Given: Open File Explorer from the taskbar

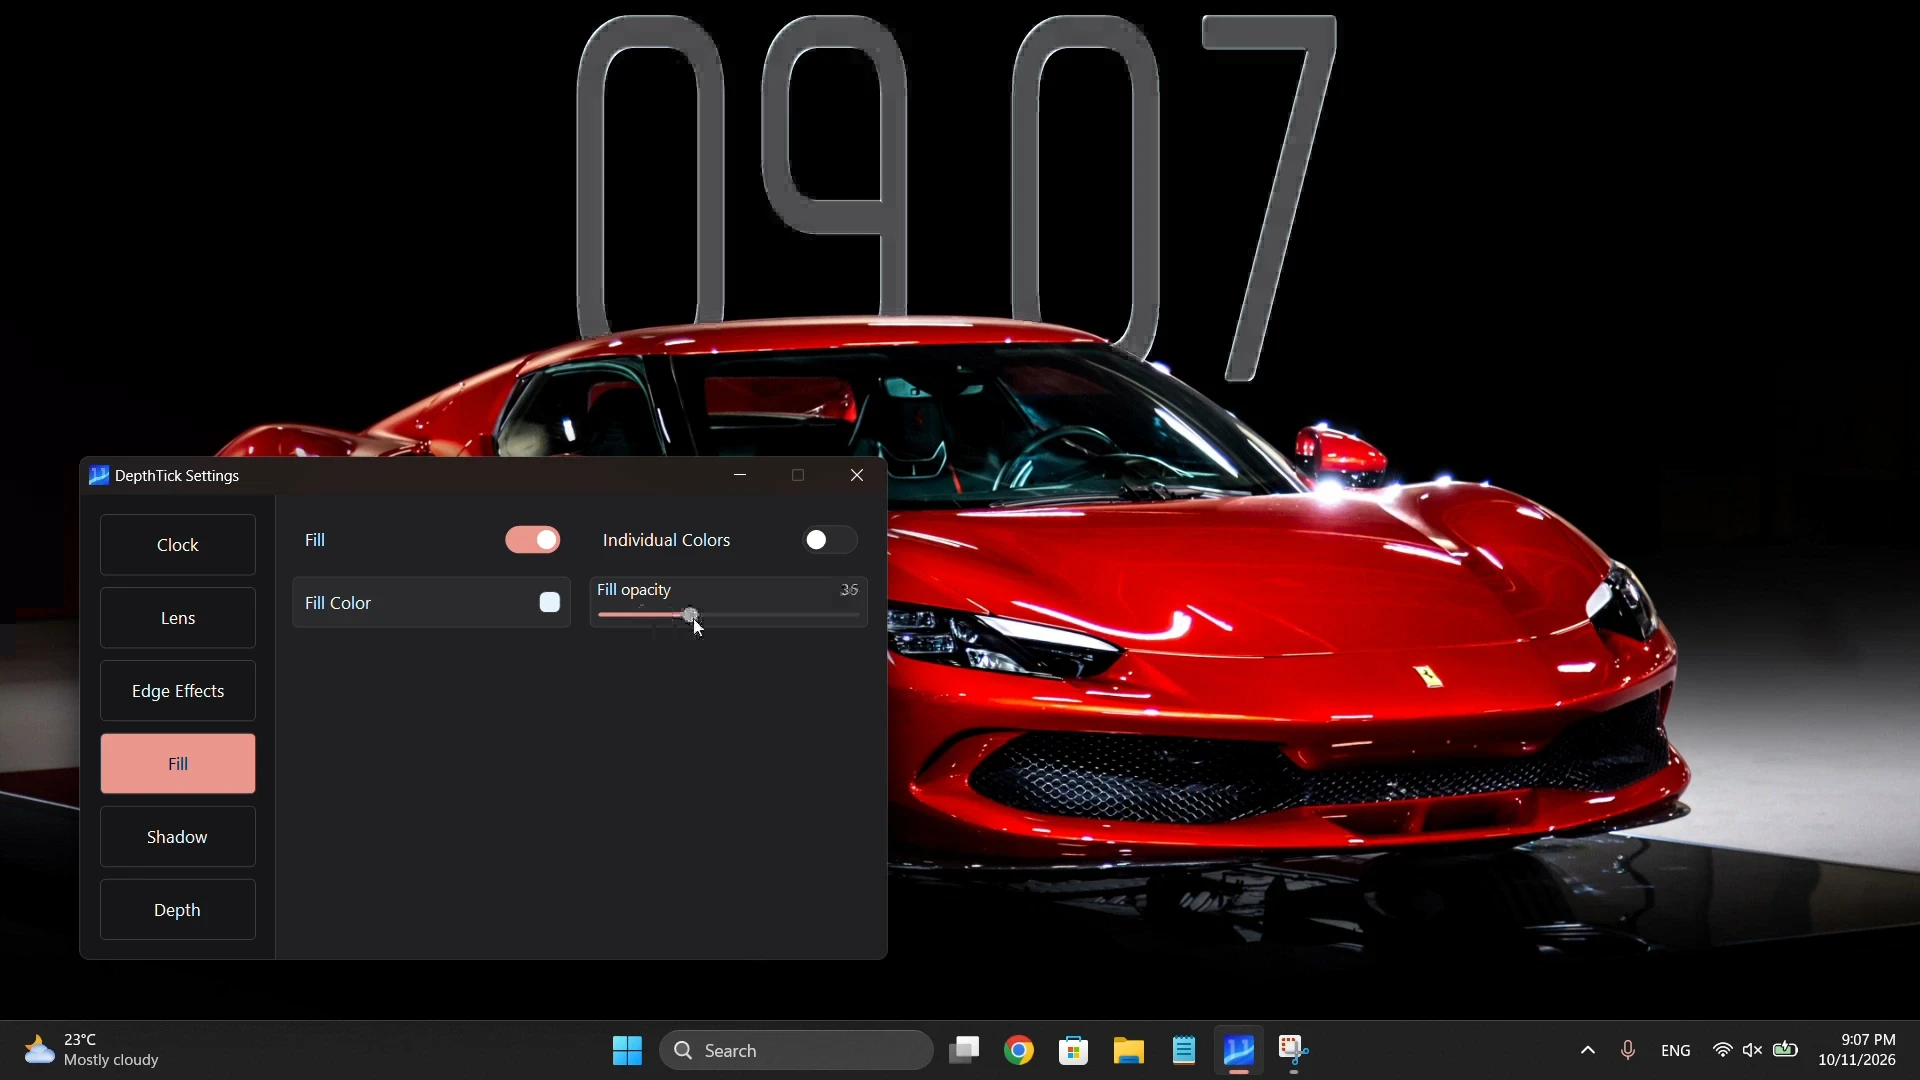Looking at the screenshot, I should pos(1129,1051).
